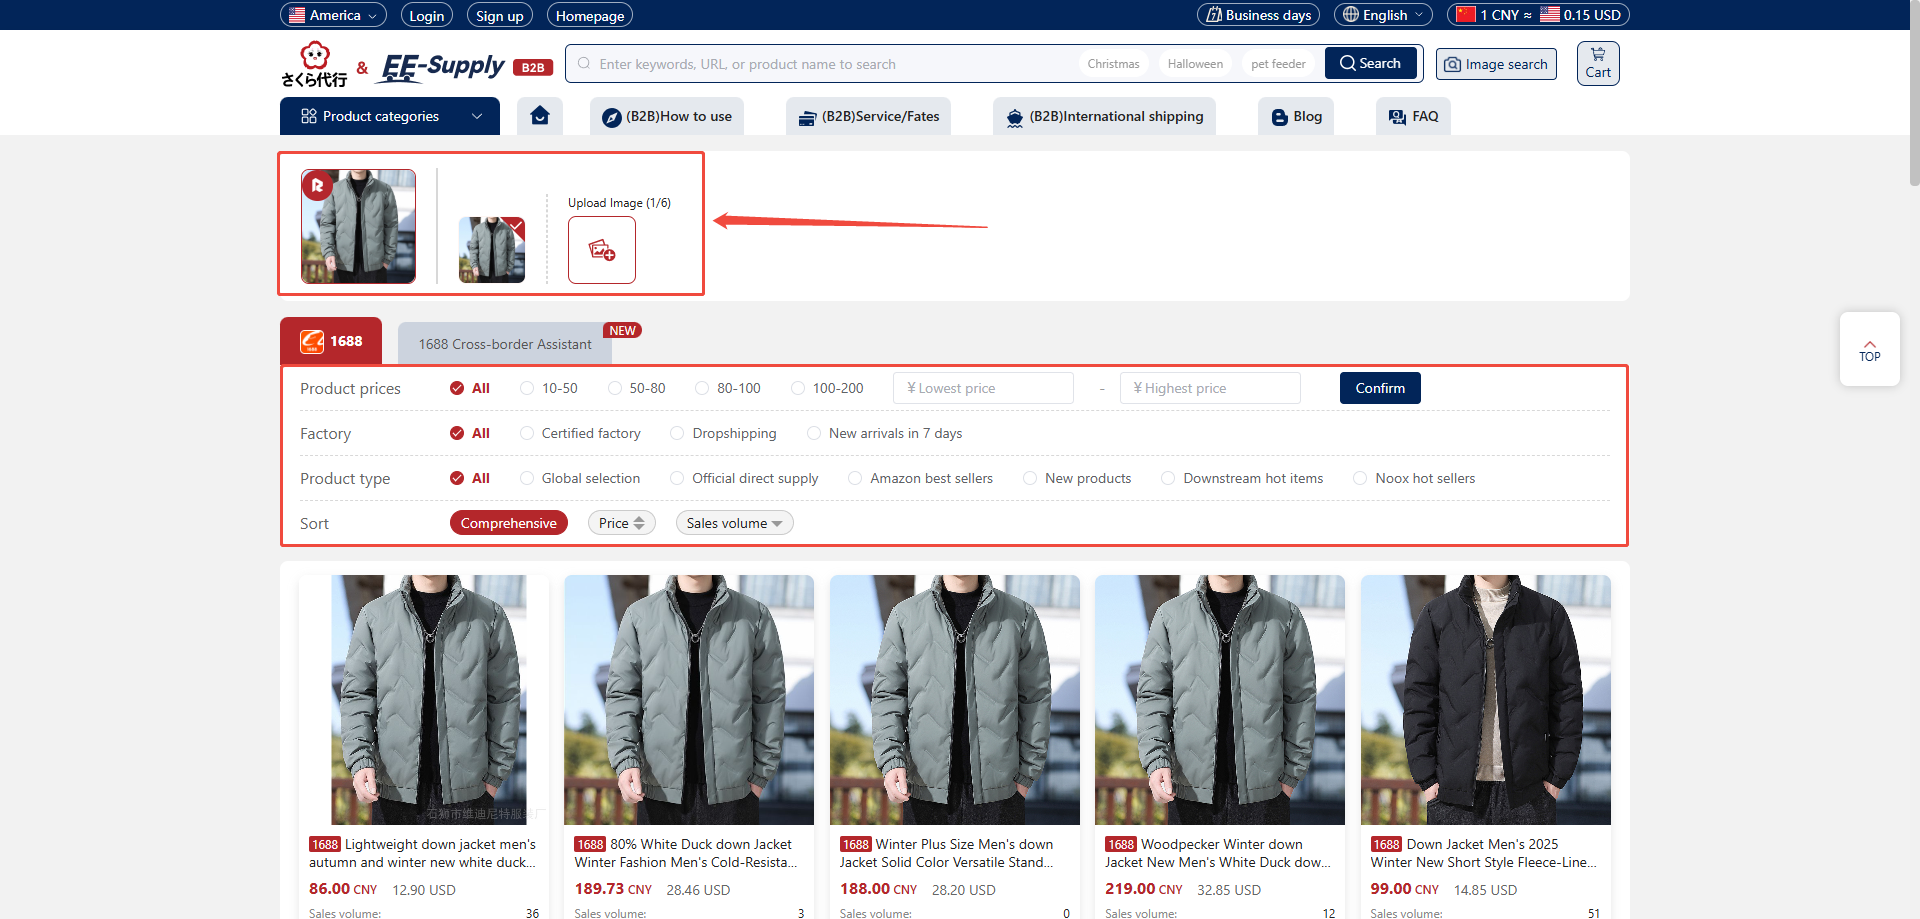
Task: Select 'All' under Product prices
Action: (x=470, y=388)
